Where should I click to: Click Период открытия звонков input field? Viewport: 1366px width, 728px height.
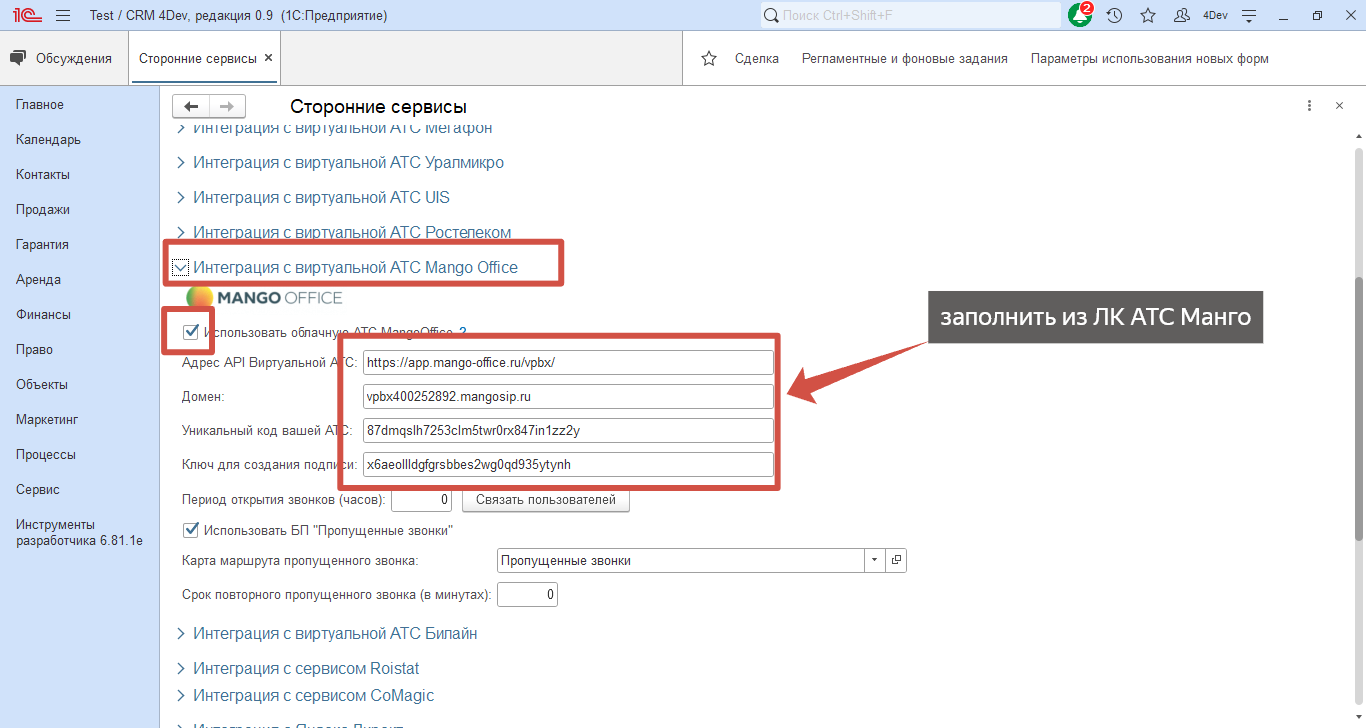(x=422, y=499)
